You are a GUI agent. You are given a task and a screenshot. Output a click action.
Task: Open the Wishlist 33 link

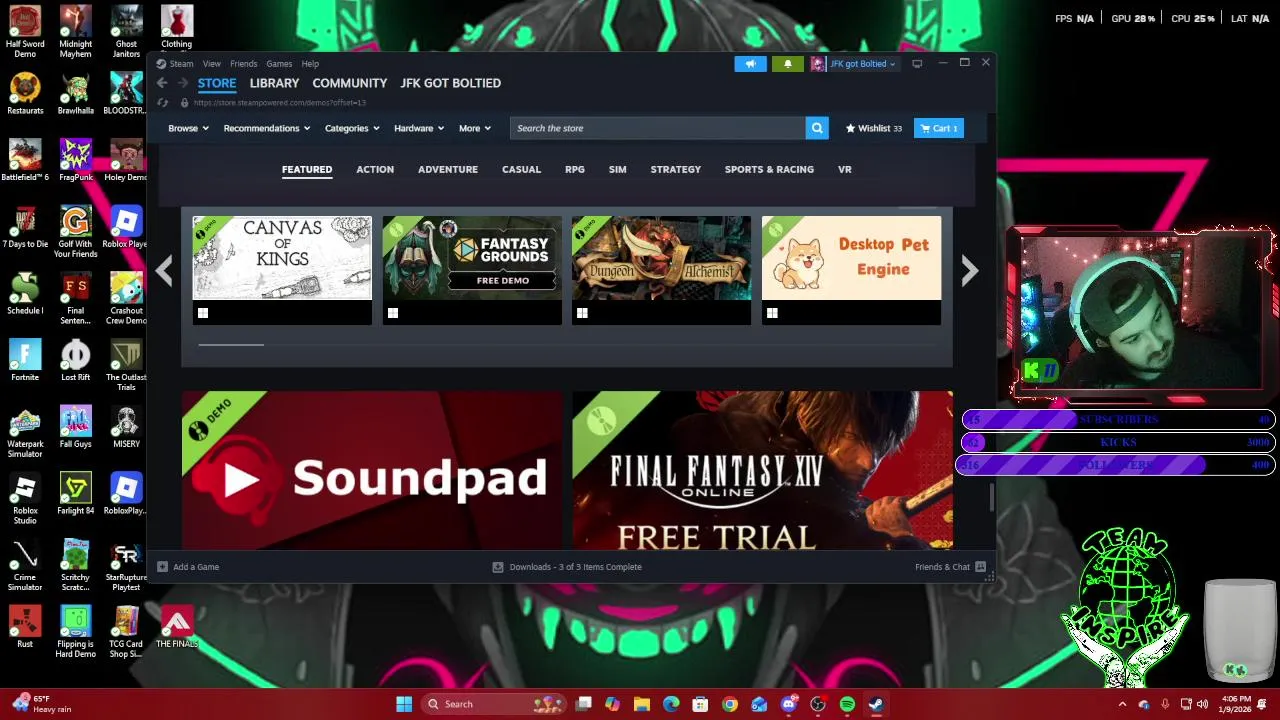click(x=874, y=128)
